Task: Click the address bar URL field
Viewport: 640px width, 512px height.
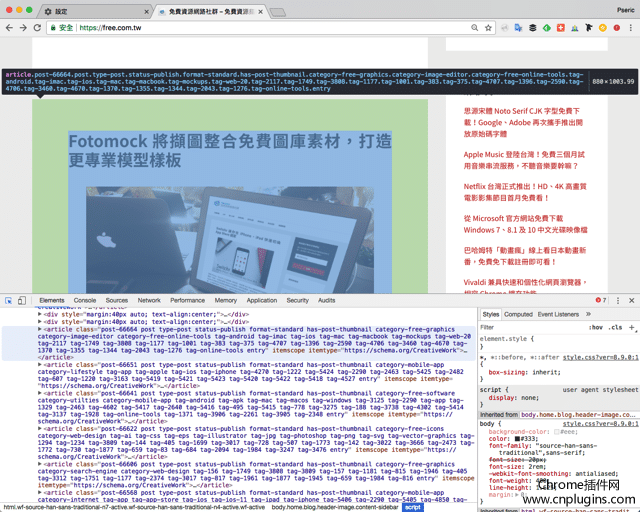Action: (273, 27)
